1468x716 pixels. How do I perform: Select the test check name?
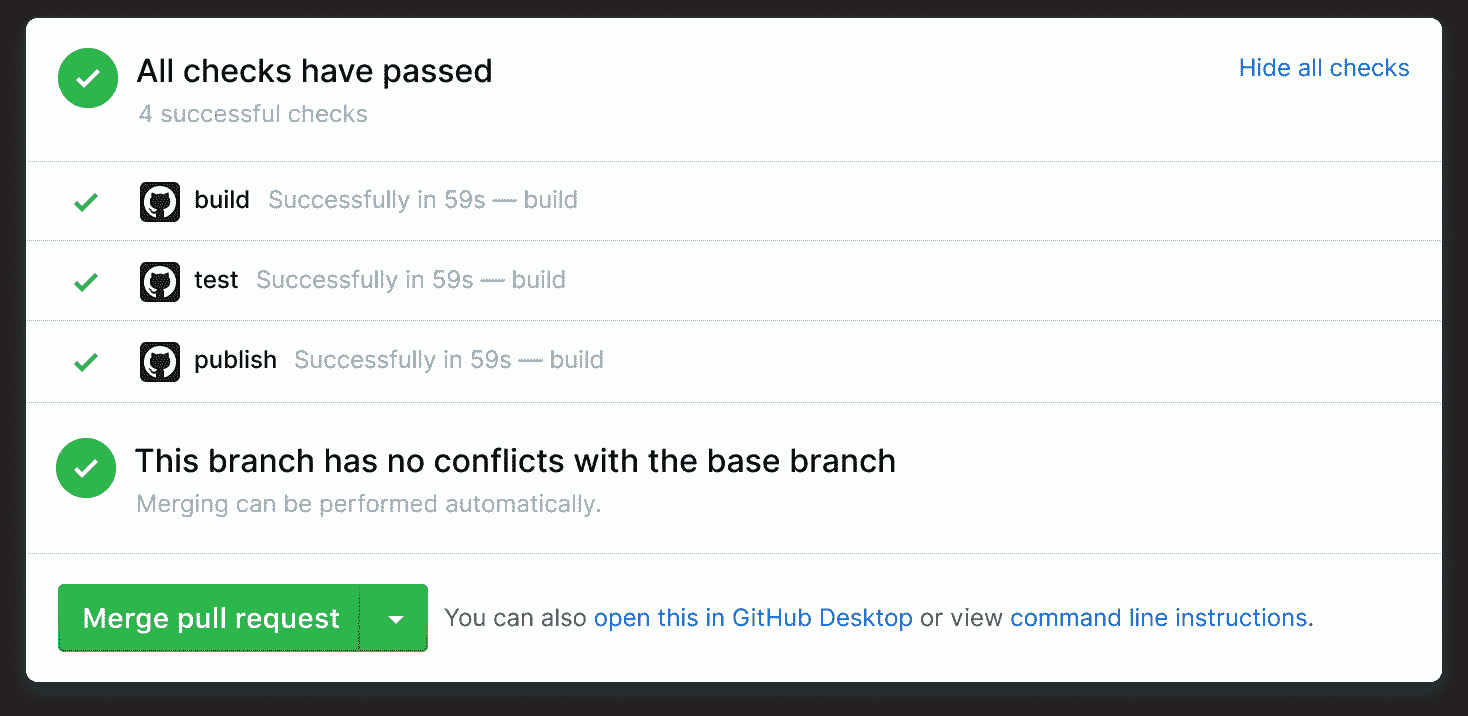(x=216, y=280)
